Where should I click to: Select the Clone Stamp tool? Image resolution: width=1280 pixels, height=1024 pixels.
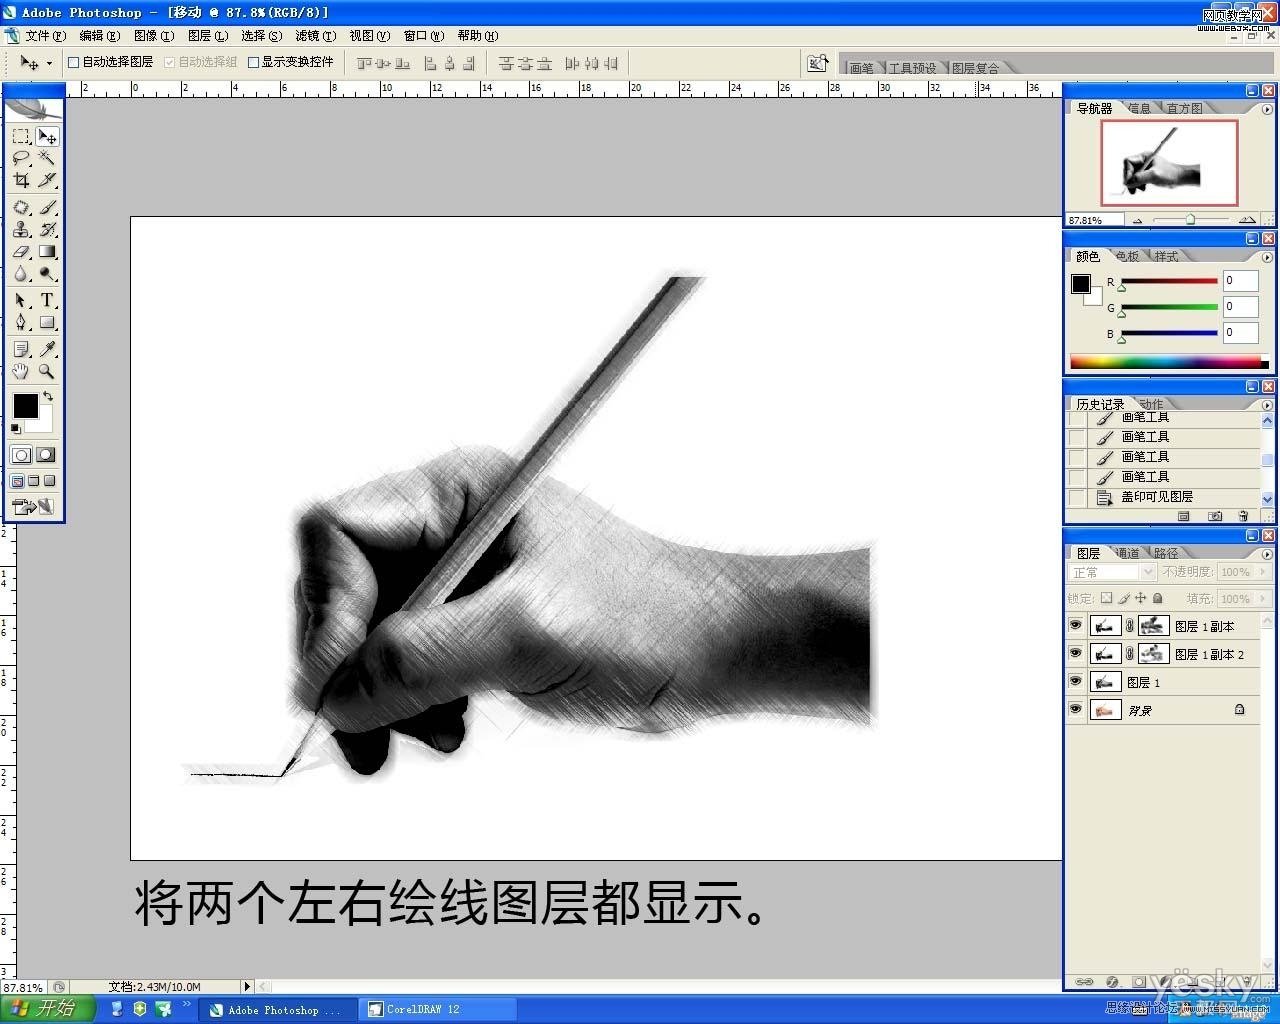pyautogui.click(x=21, y=229)
